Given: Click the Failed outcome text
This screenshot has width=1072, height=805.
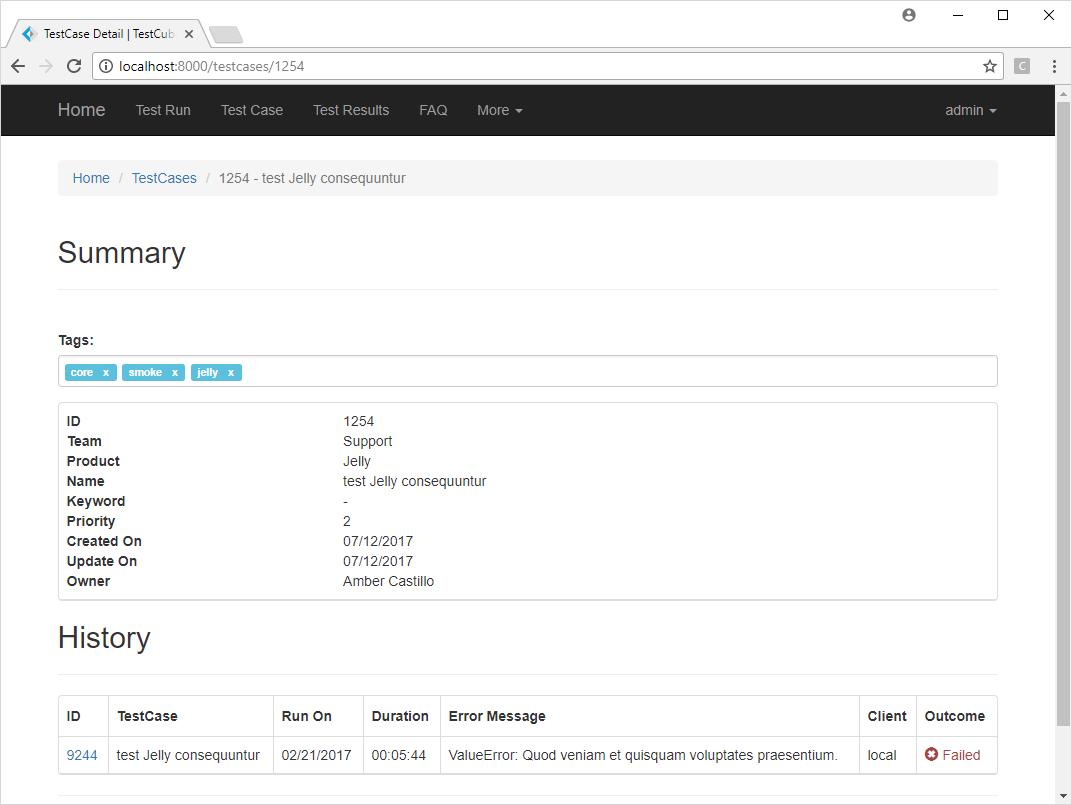Looking at the screenshot, I should [x=961, y=755].
